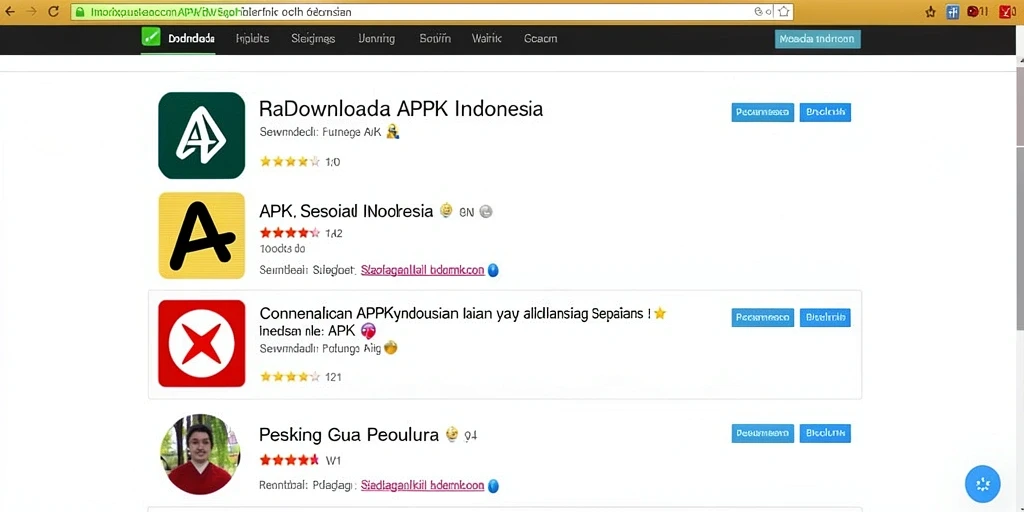Click the blue floating round button
Image resolution: width=1024 pixels, height=512 pixels.
(982, 484)
